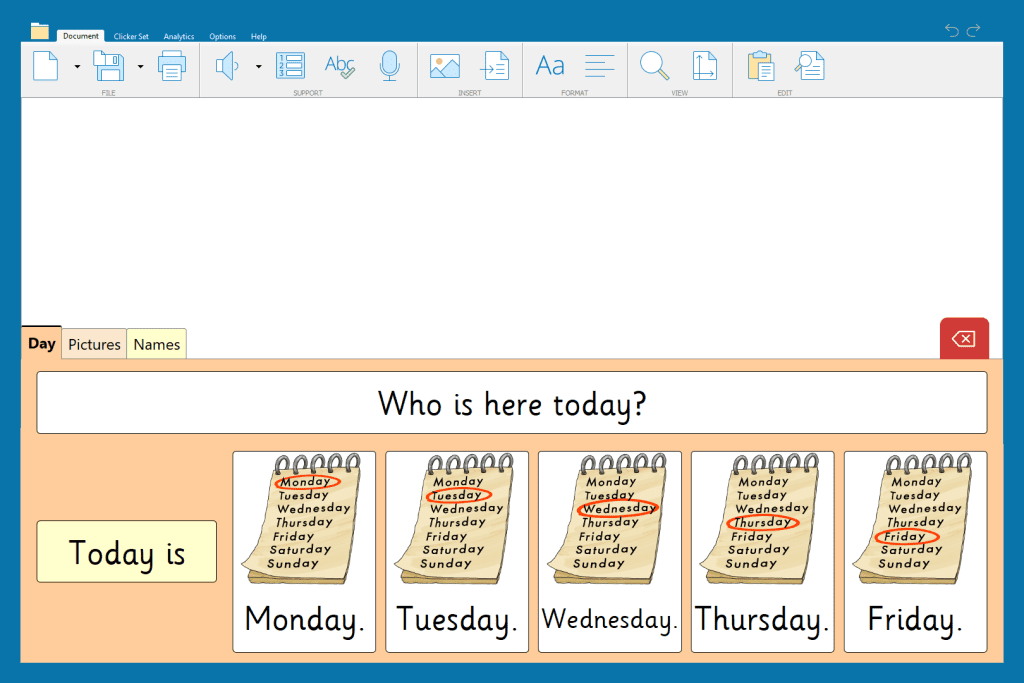Save the document with floppy icon
Screen dimensions: 1024x683
[x=108, y=66]
